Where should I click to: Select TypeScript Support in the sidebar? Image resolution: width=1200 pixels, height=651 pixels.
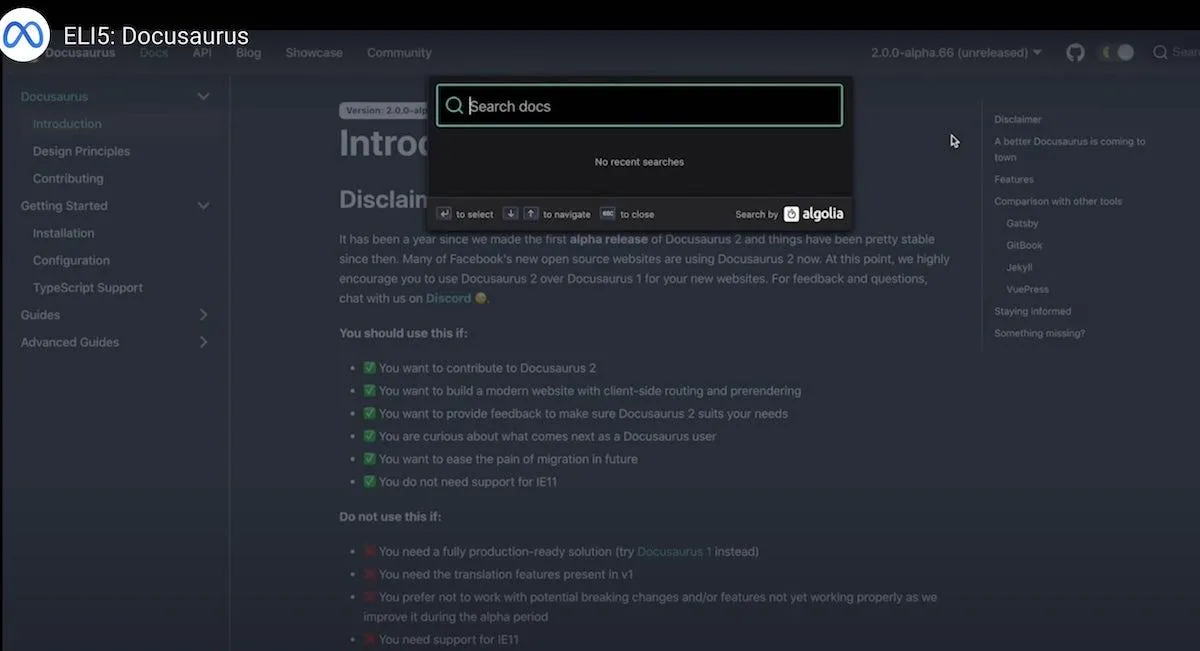point(88,288)
